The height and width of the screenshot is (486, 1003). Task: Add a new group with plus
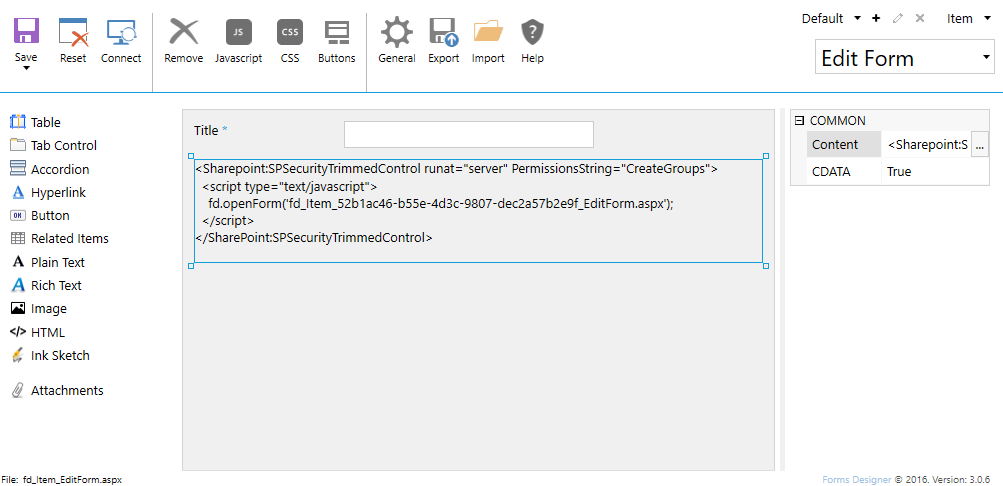pos(876,18)
